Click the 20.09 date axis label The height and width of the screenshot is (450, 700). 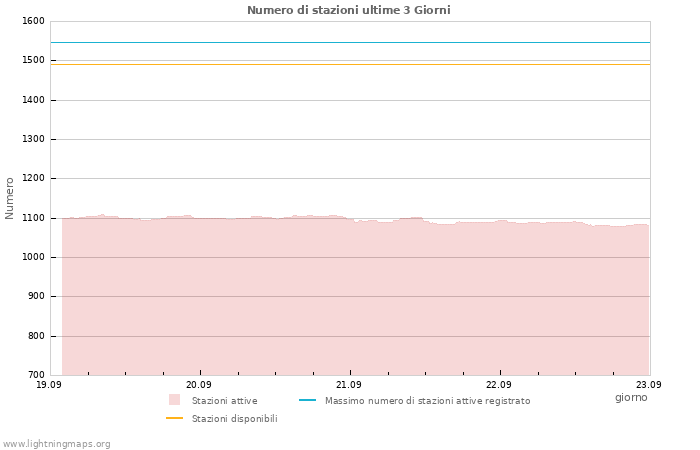point(199,384)
